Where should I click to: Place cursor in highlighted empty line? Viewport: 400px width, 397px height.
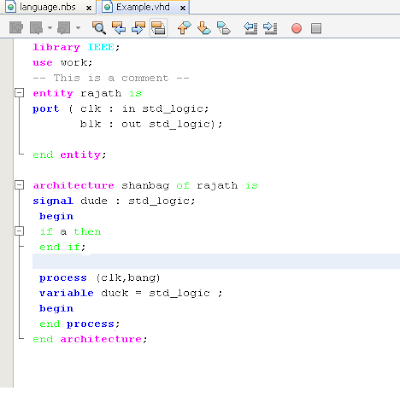click(x=216, y=261)
